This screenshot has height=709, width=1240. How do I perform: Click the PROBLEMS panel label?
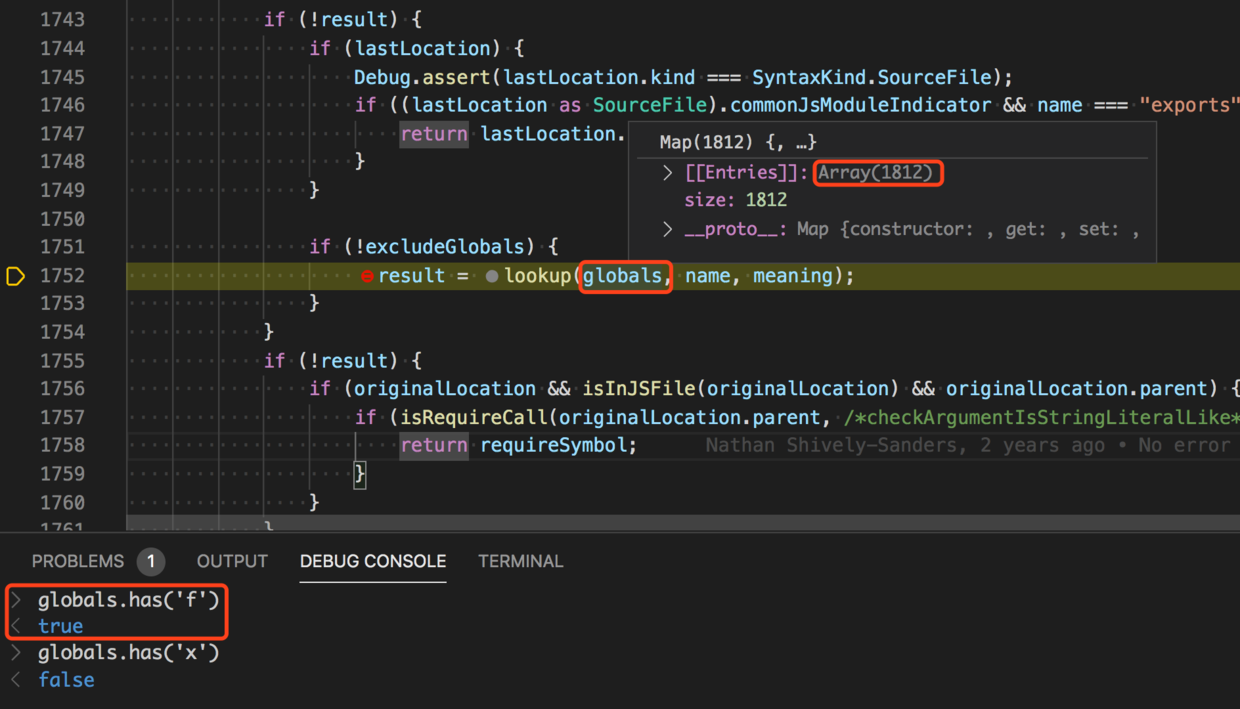coord(78,561)
